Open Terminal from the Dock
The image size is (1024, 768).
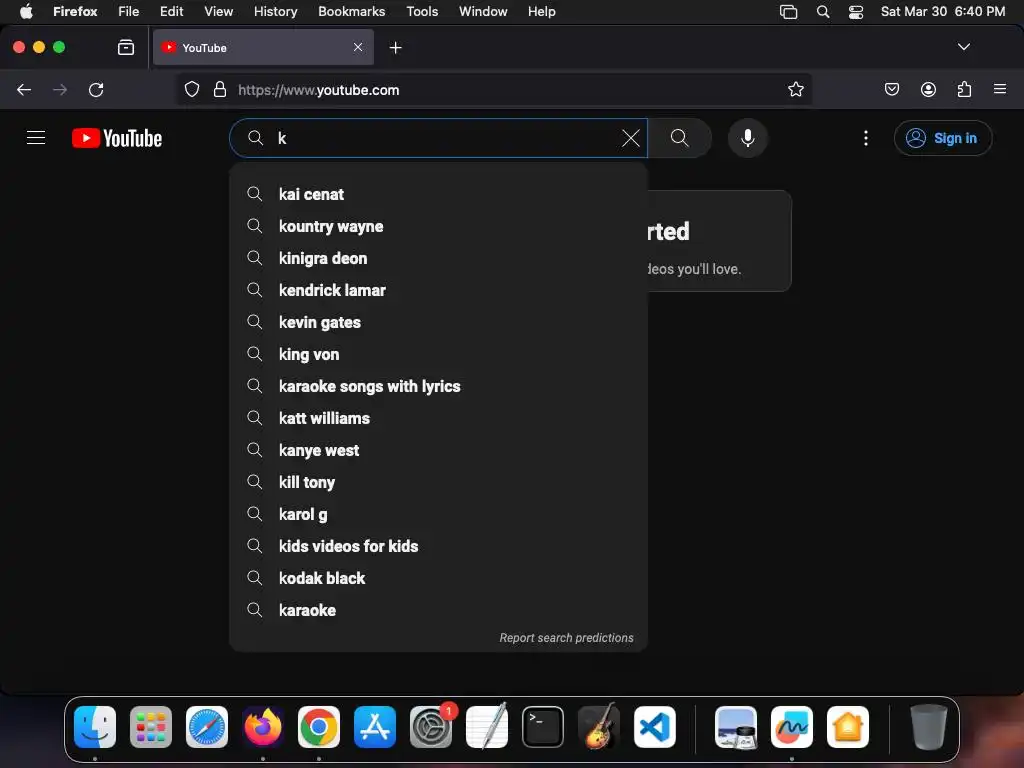coord(543,727)
